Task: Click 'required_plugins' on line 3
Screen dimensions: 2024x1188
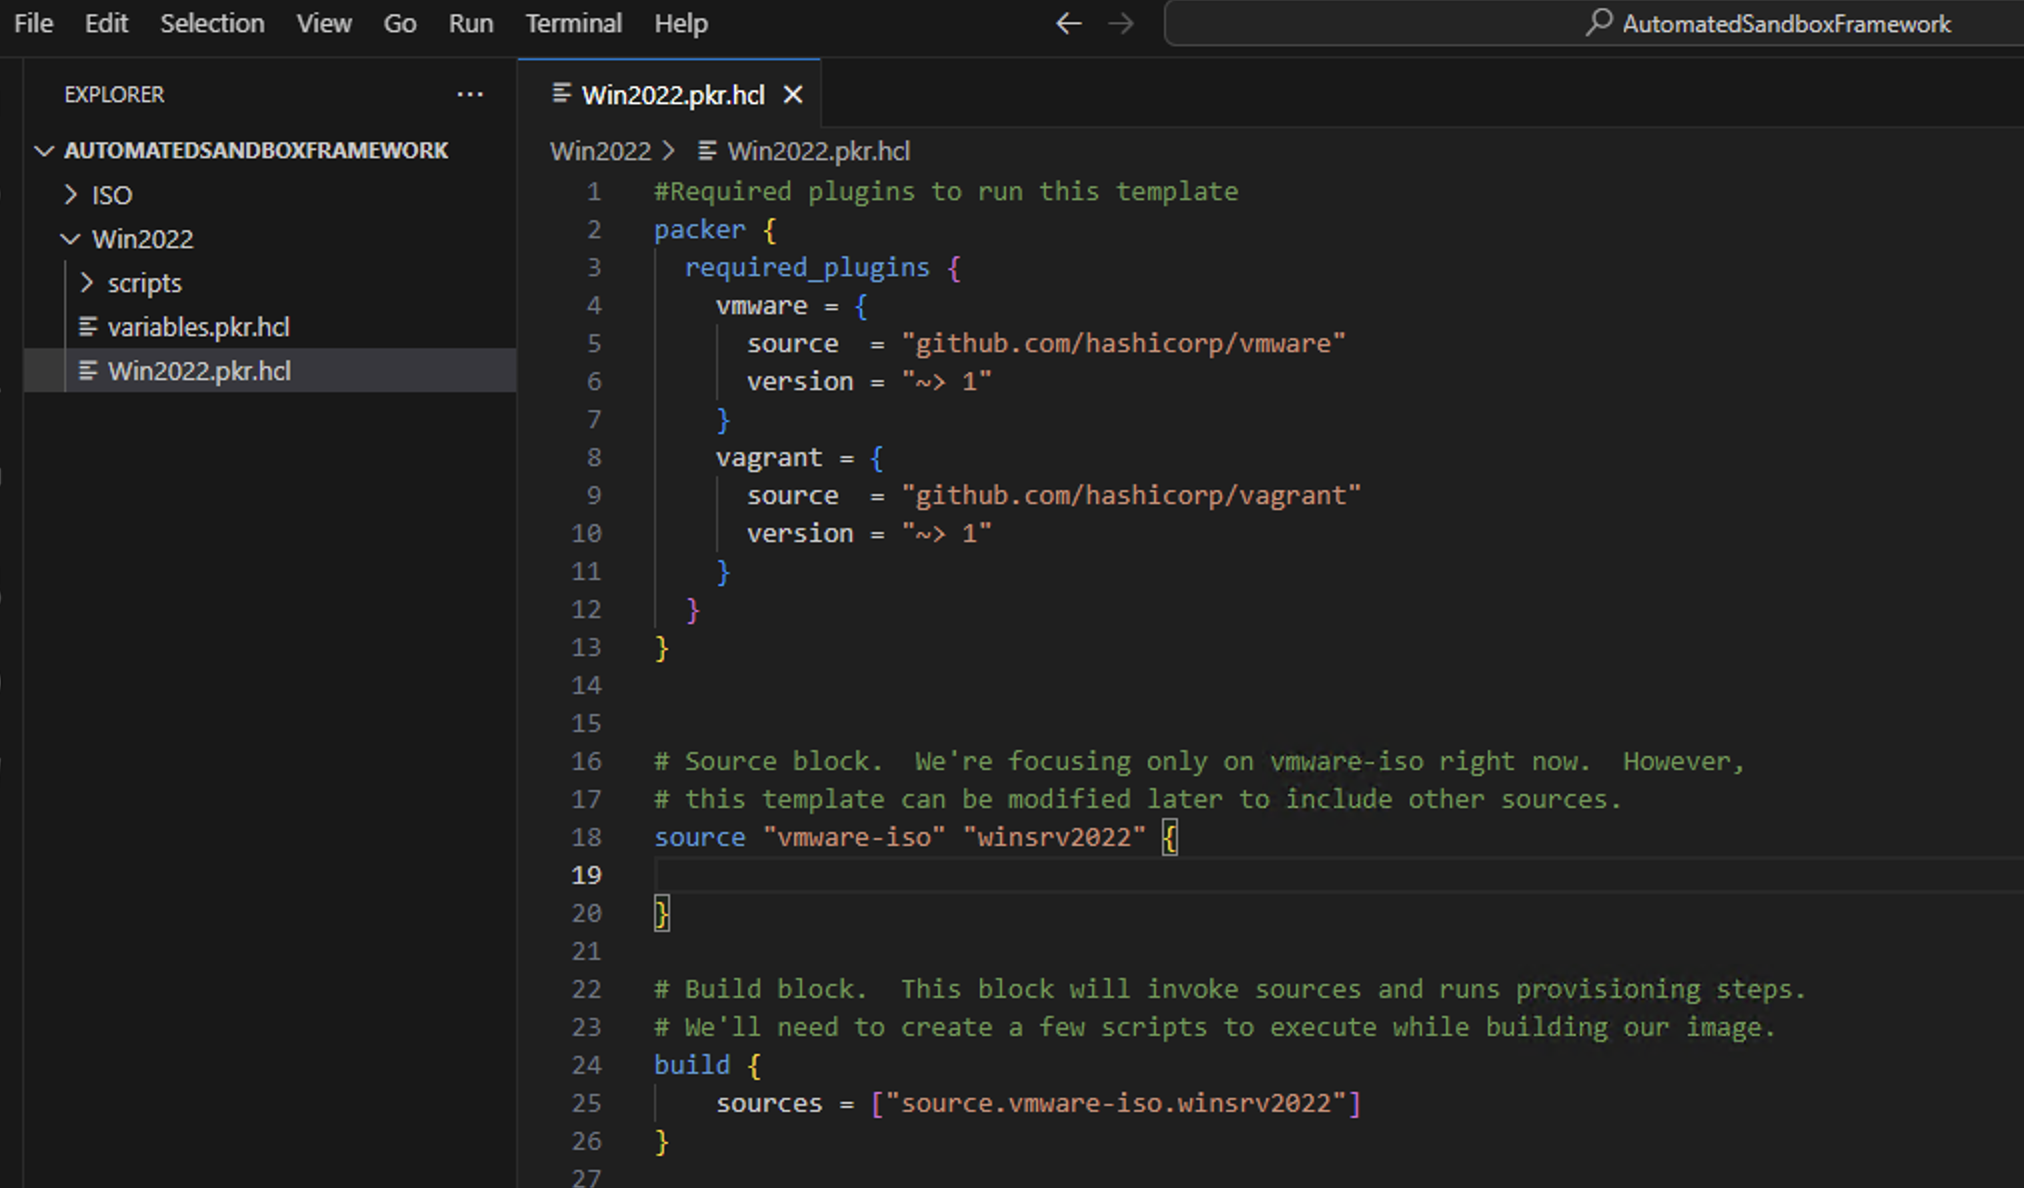Action: tap(807, 267)
